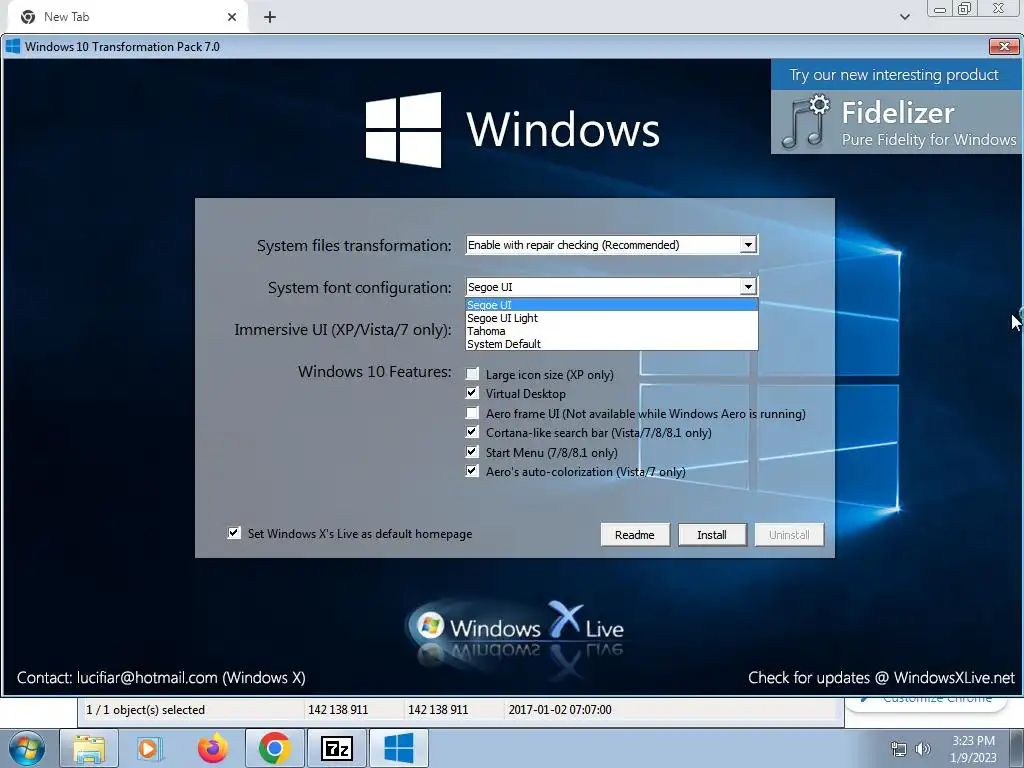
Task: Disable Aero's auto-colorization checkbox
Action: (472, 471)
